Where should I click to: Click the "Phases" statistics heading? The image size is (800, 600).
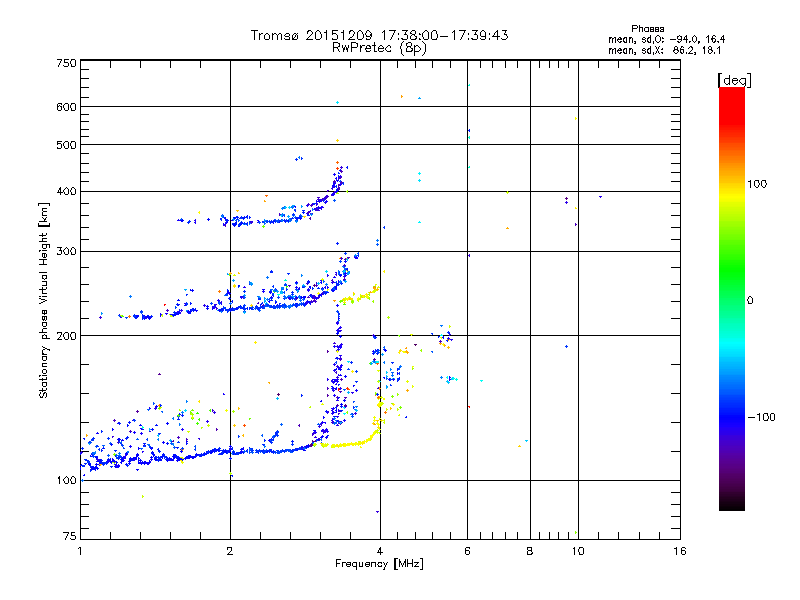[x=647, y=29]
